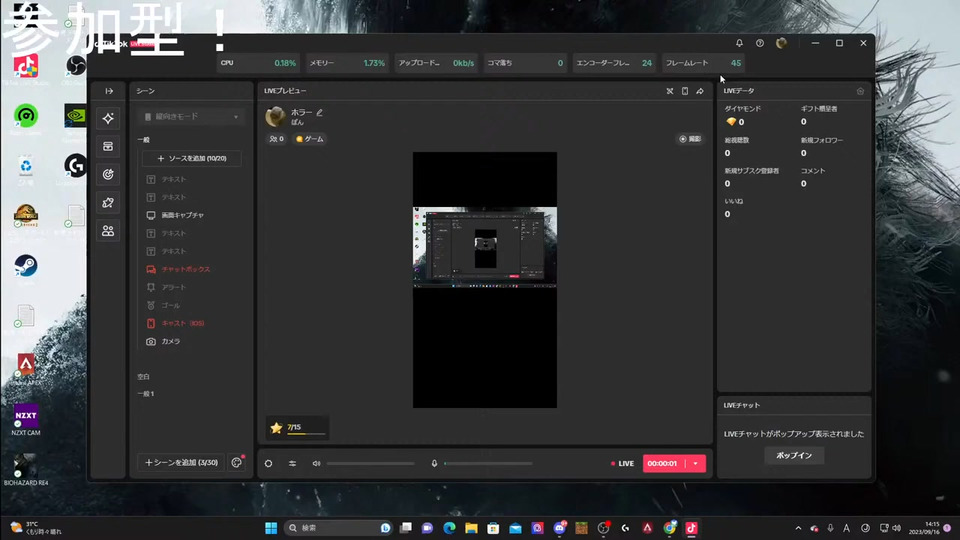Open the 縦向きモード dropdown
The height and width of the screenshot is (540, 960).
[x=191, y=117]
